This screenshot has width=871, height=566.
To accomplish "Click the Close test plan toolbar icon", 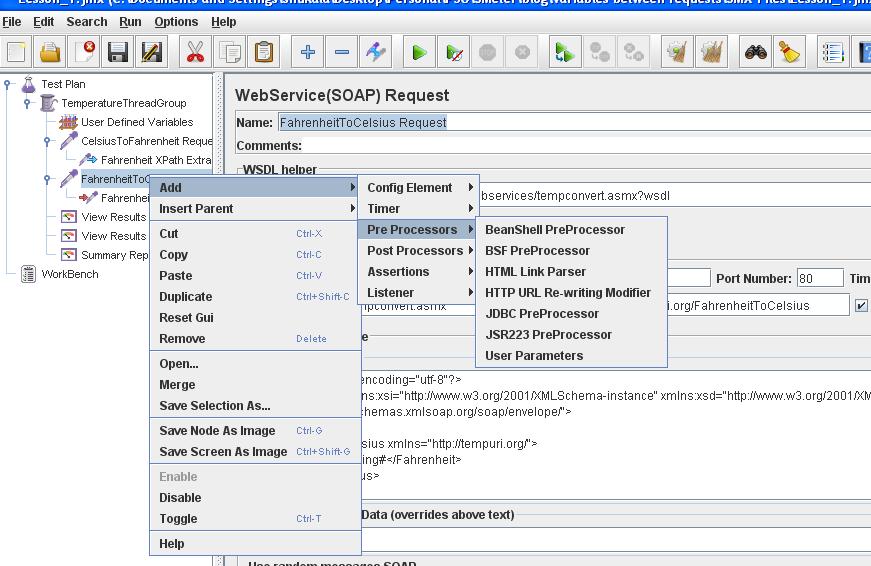I will [84, 52].
